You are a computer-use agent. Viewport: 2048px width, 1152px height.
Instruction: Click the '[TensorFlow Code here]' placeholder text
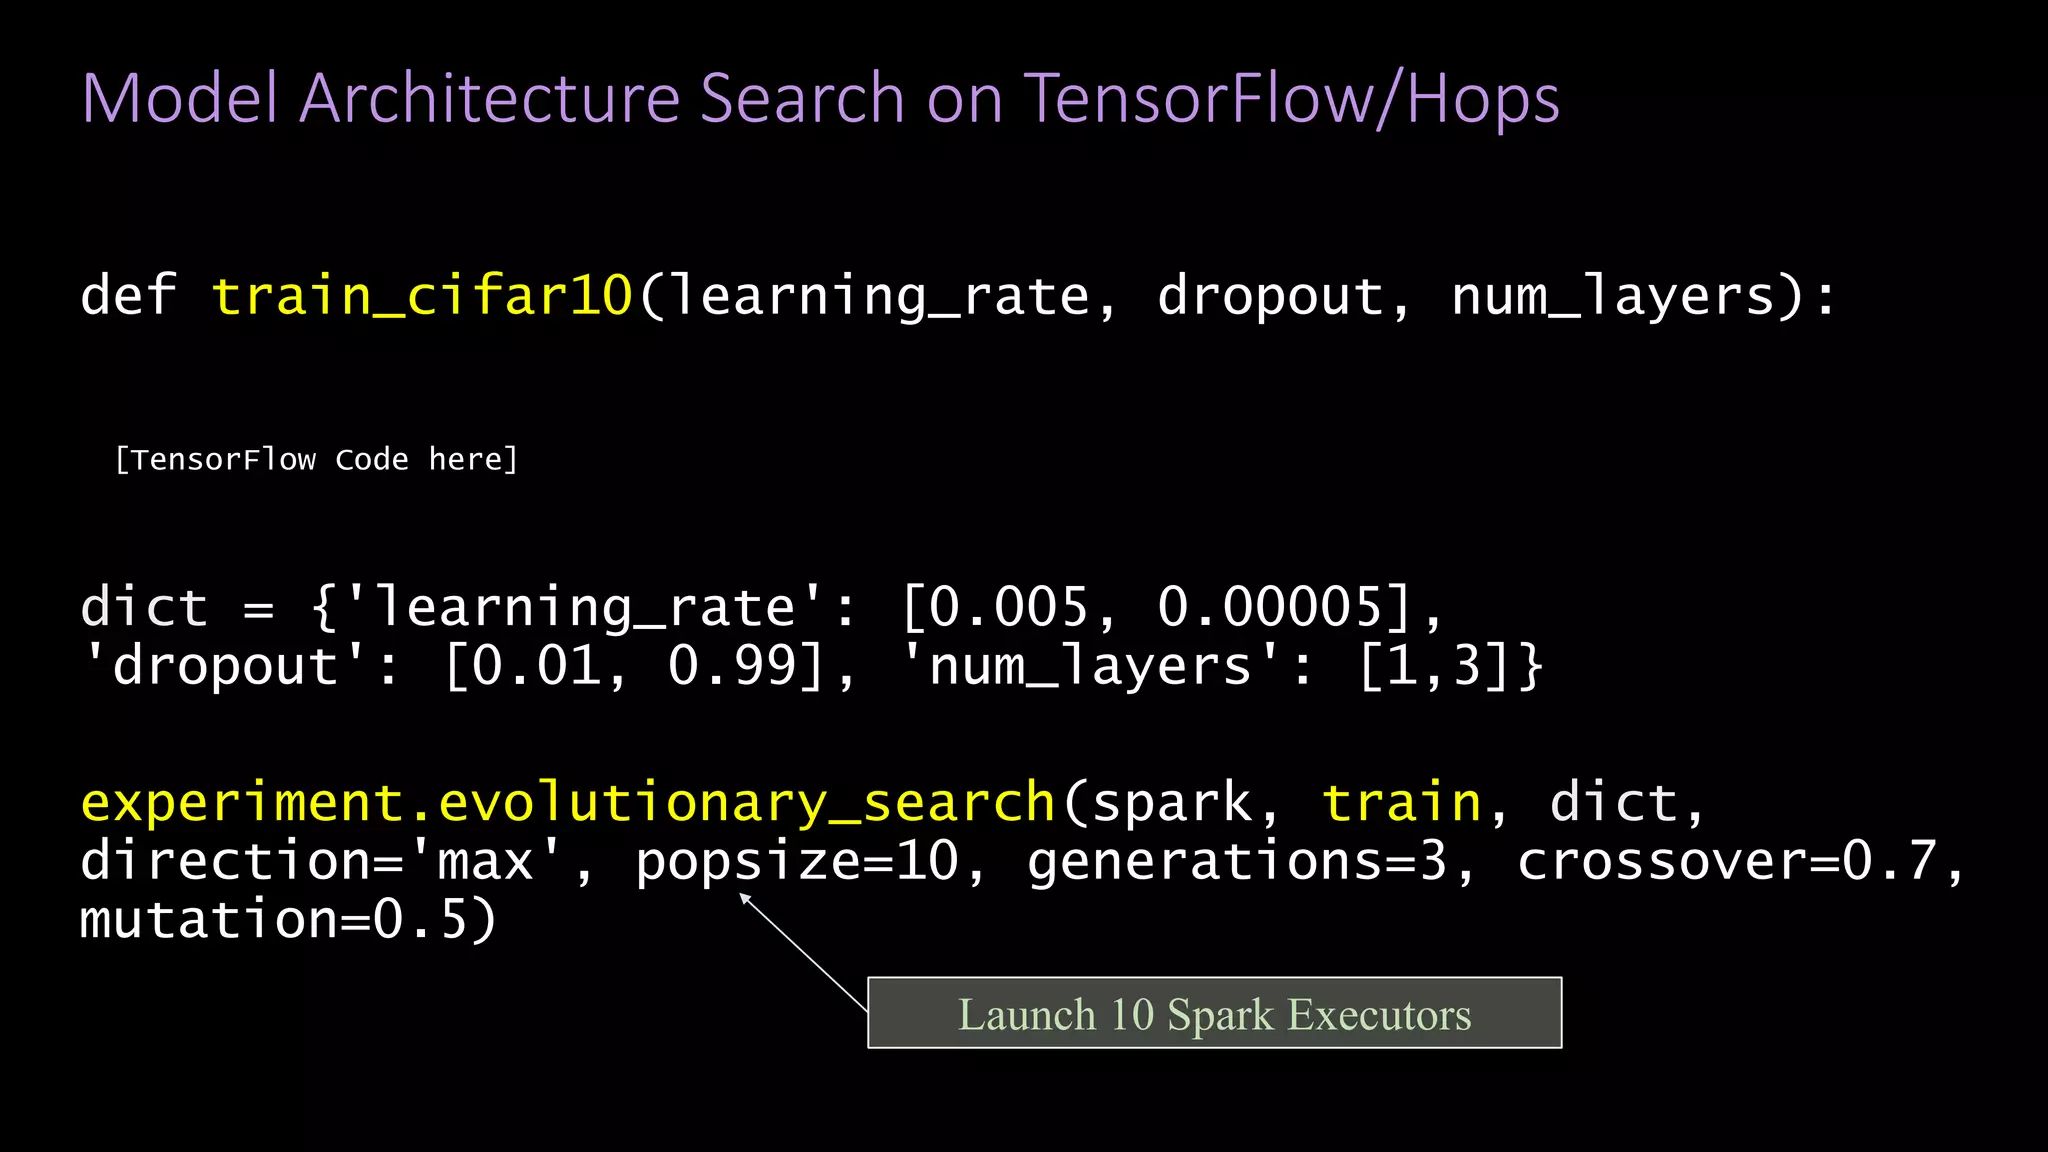317,460
